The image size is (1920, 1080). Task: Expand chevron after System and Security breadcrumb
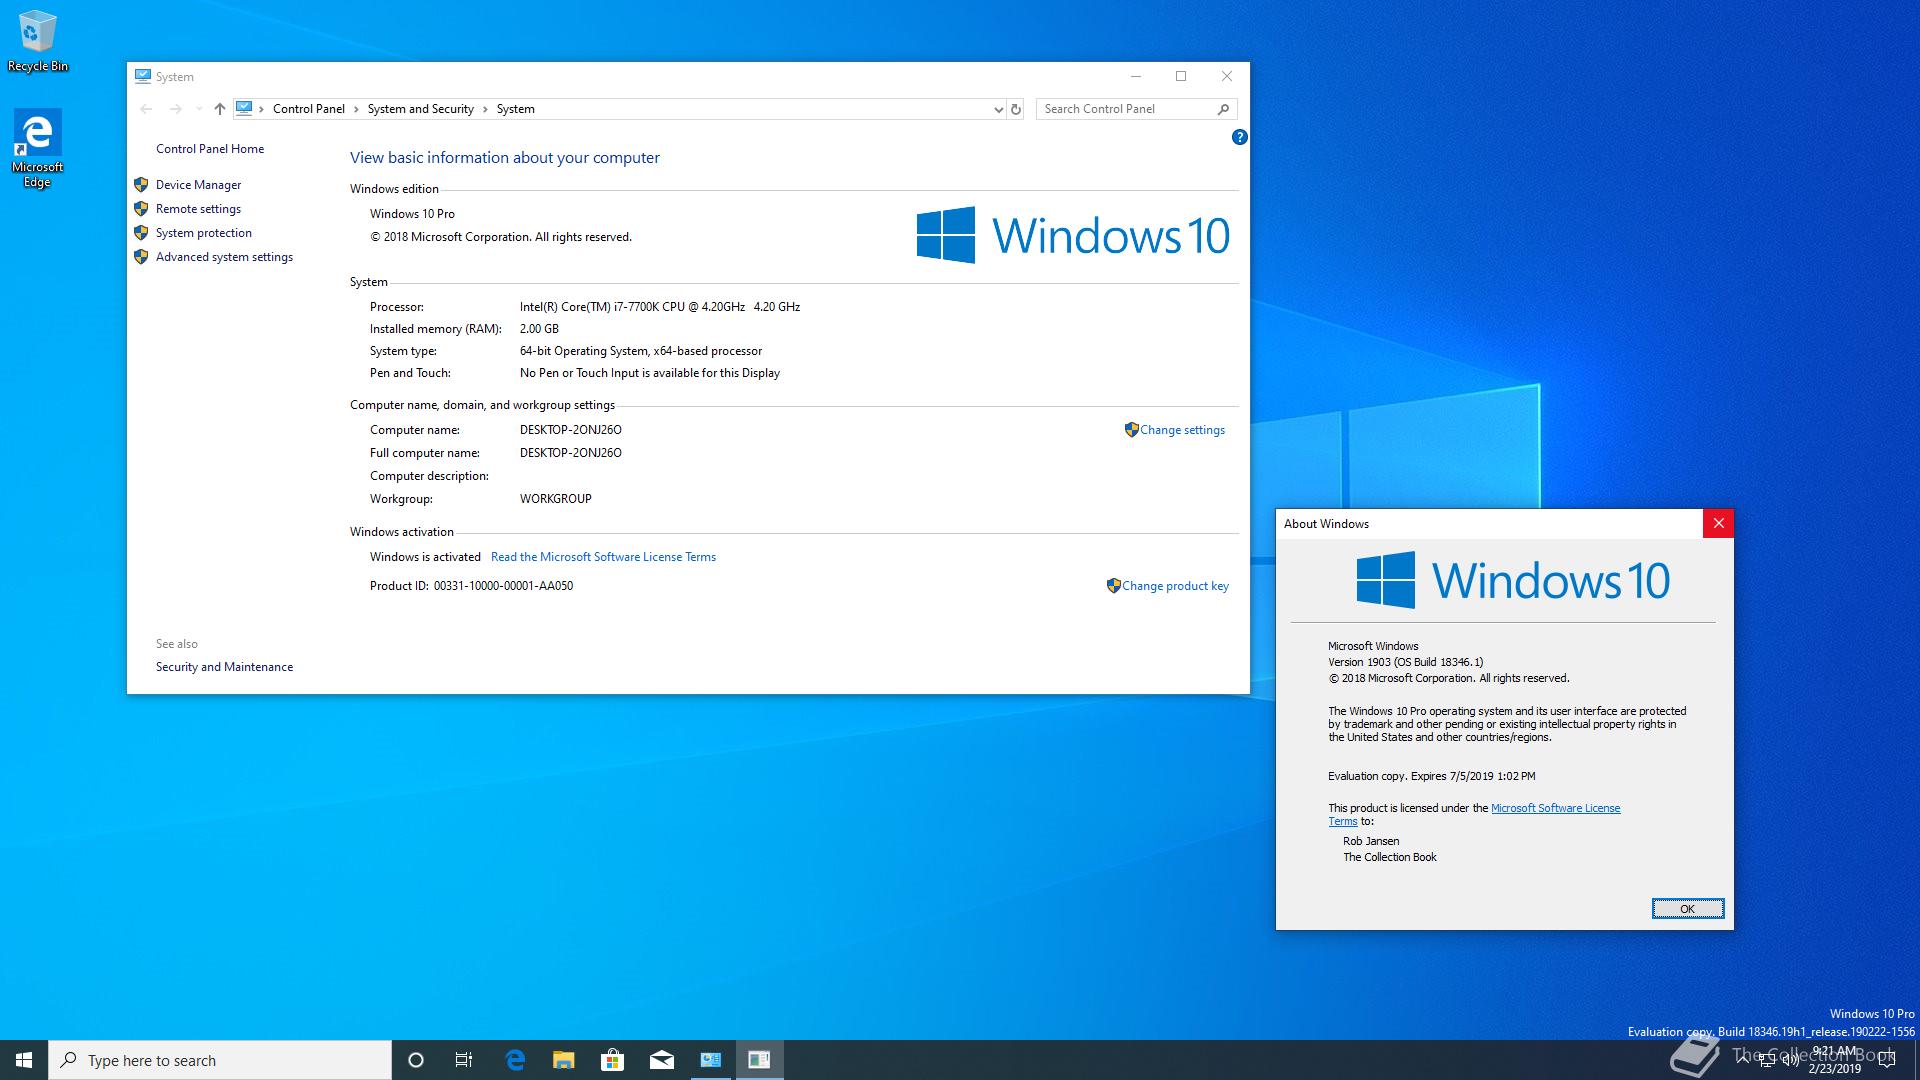click(x=485, y=109)
